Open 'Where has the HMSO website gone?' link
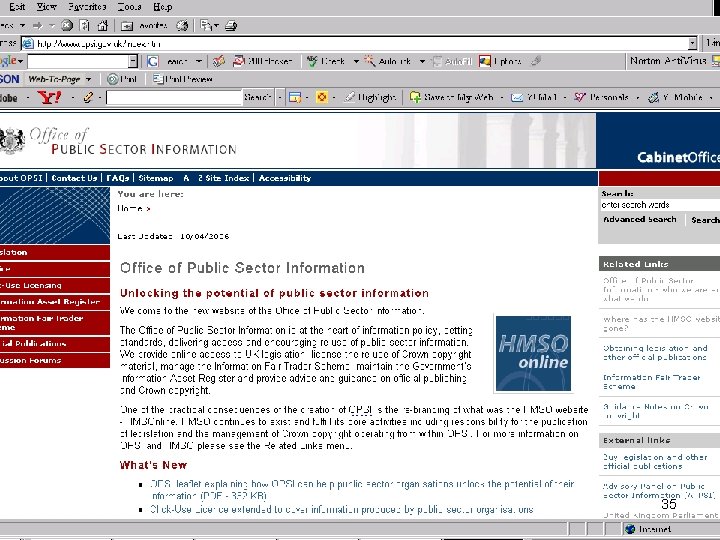720x540 pixels. 661,324
